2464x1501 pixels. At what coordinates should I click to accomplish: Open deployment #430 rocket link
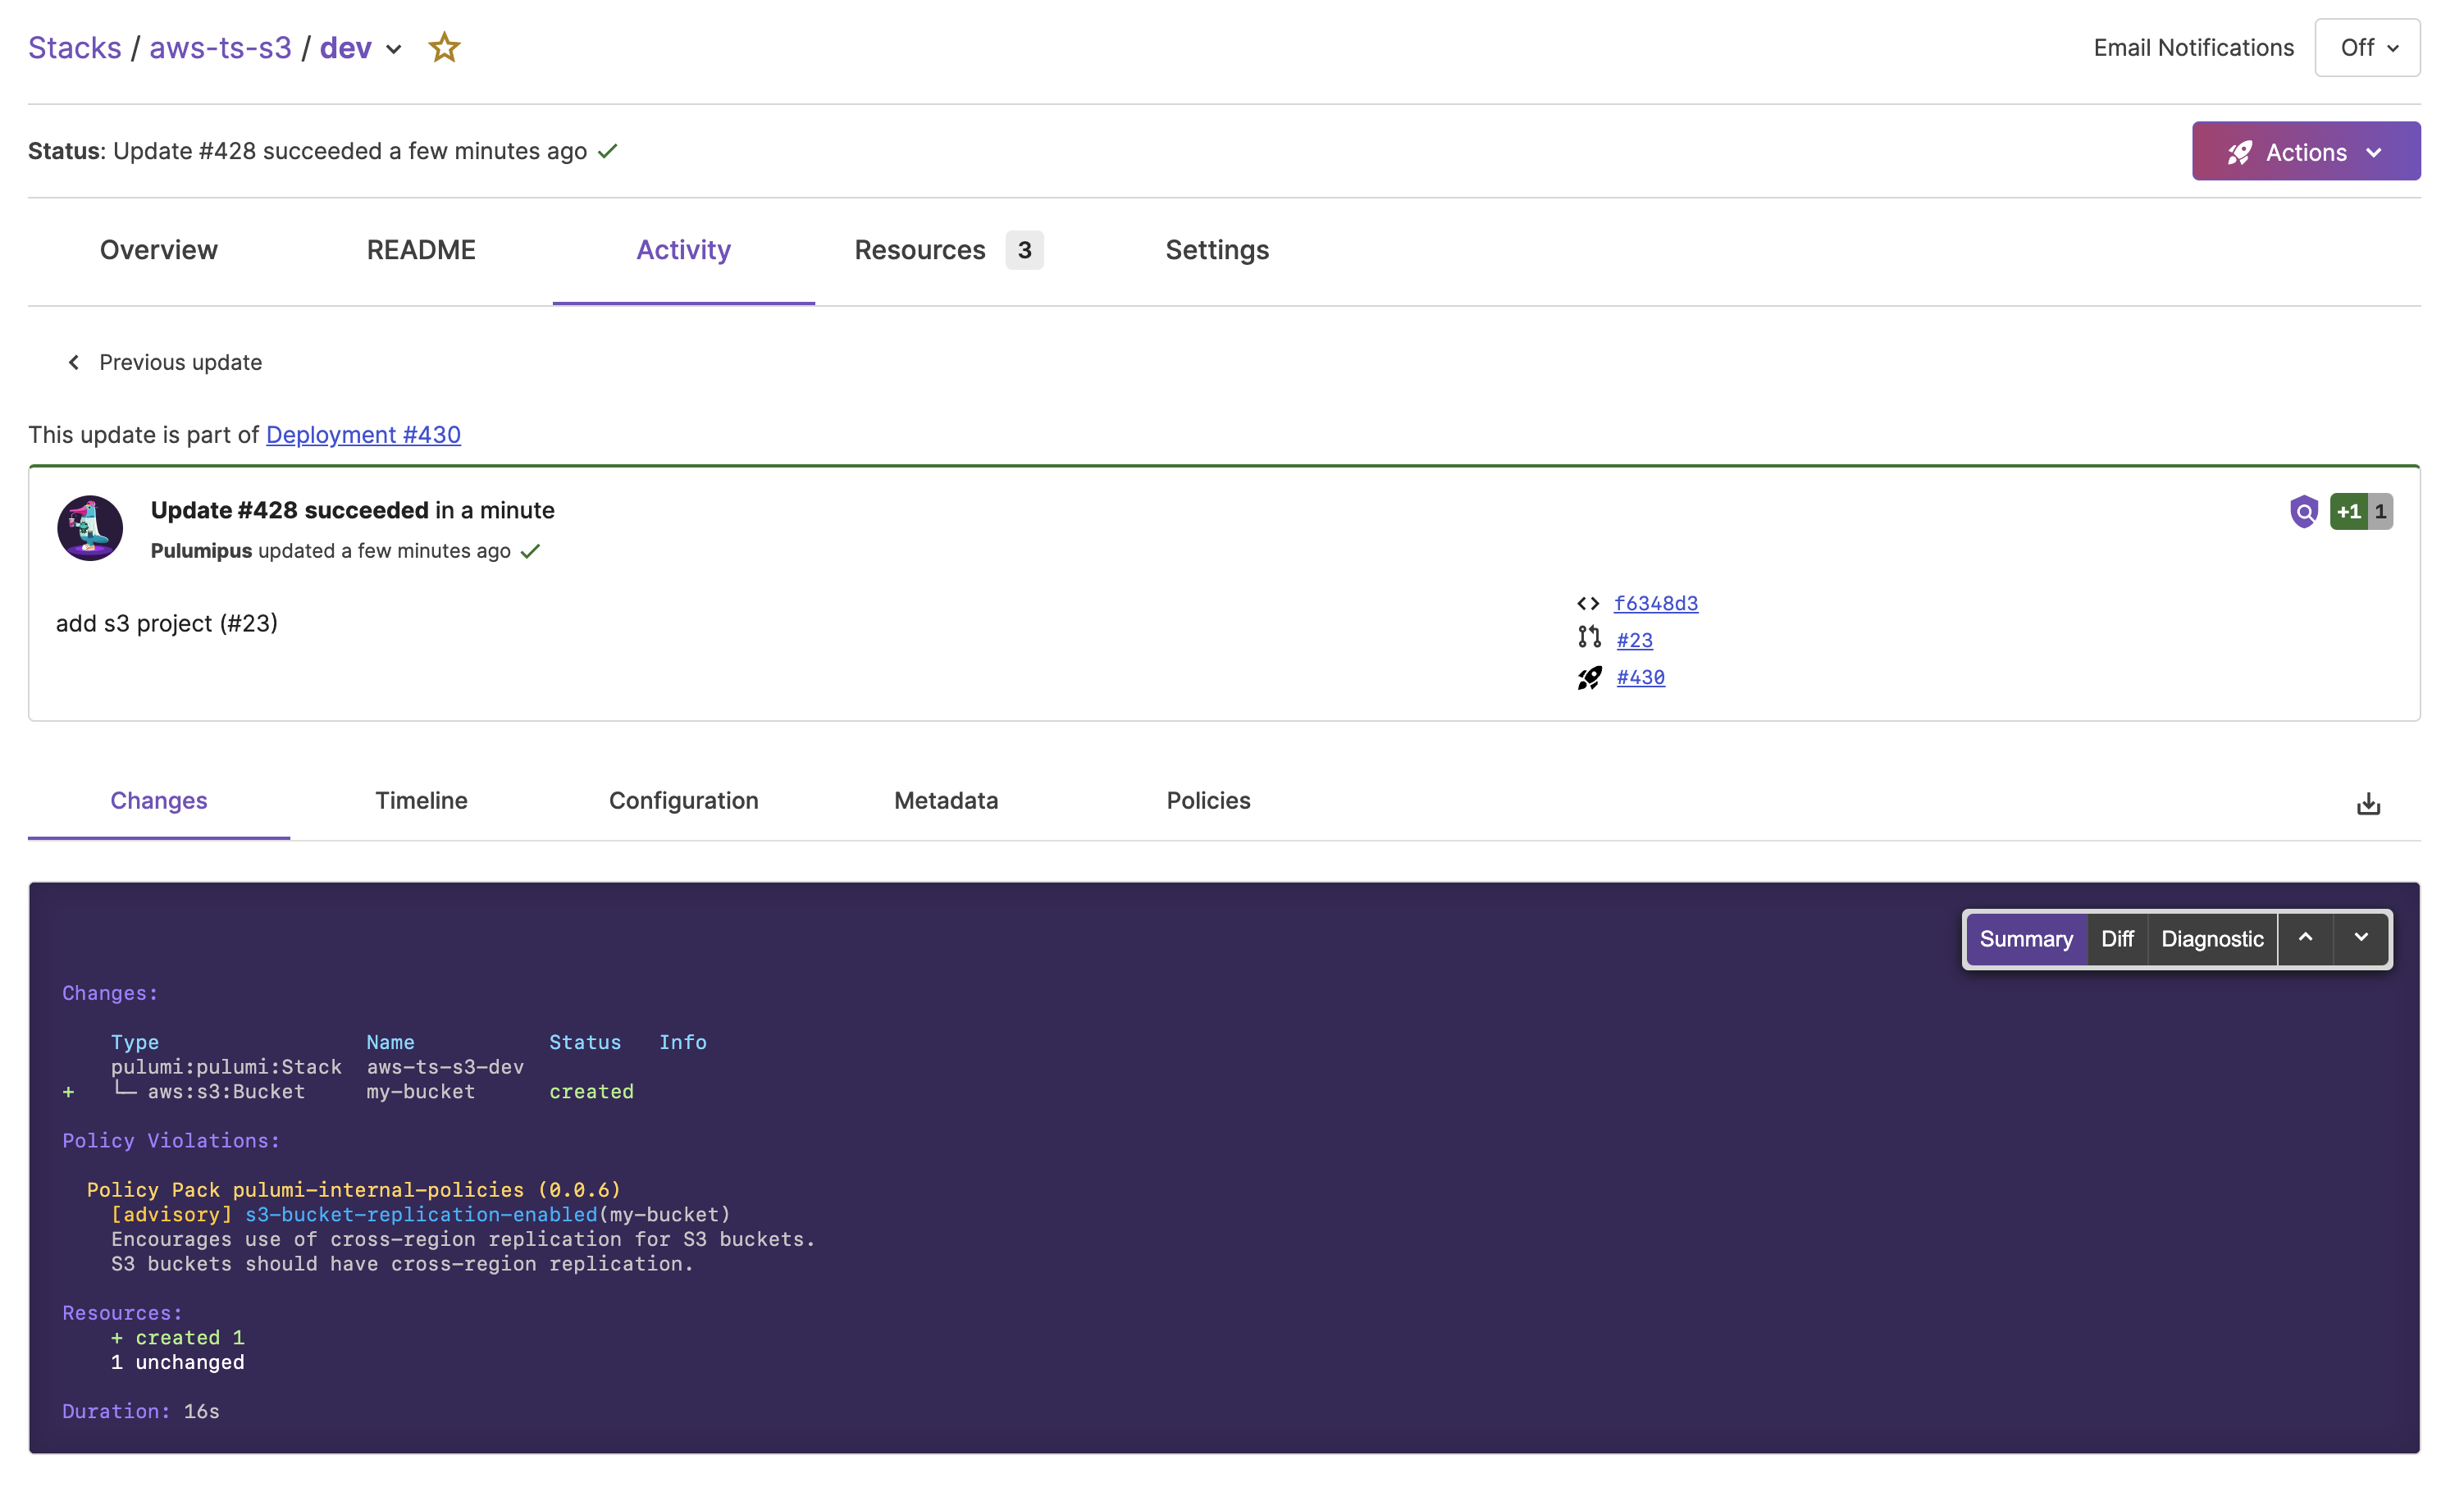(x=1640, y=677)
